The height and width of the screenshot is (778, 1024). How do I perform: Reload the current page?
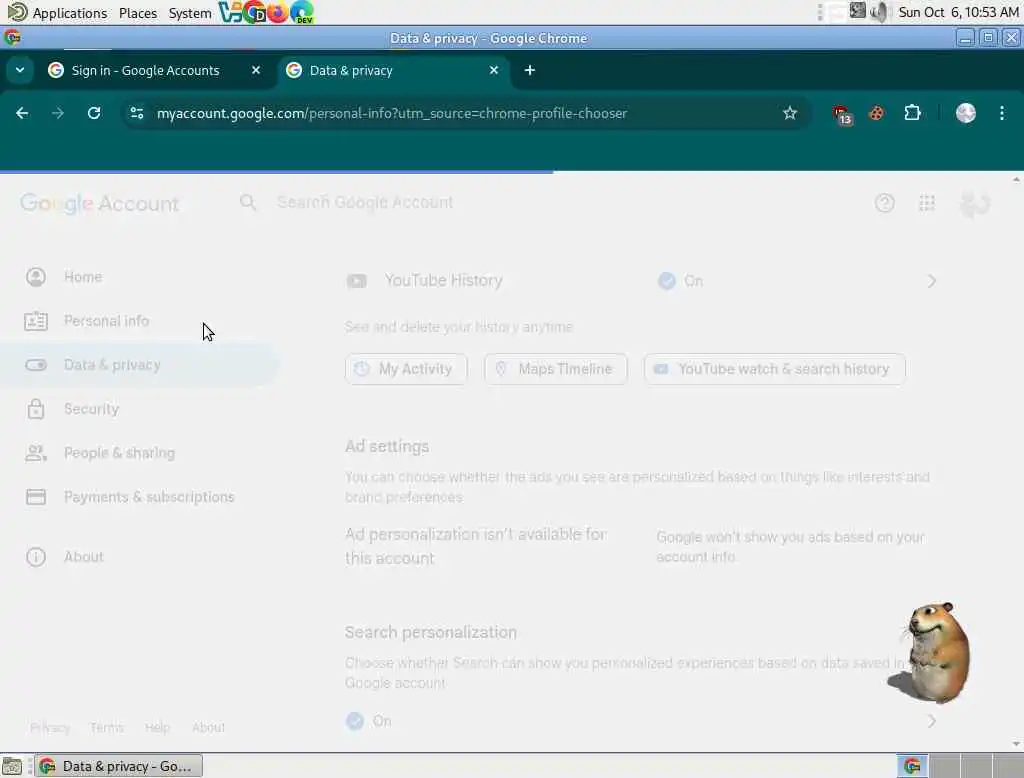(94, 113)
